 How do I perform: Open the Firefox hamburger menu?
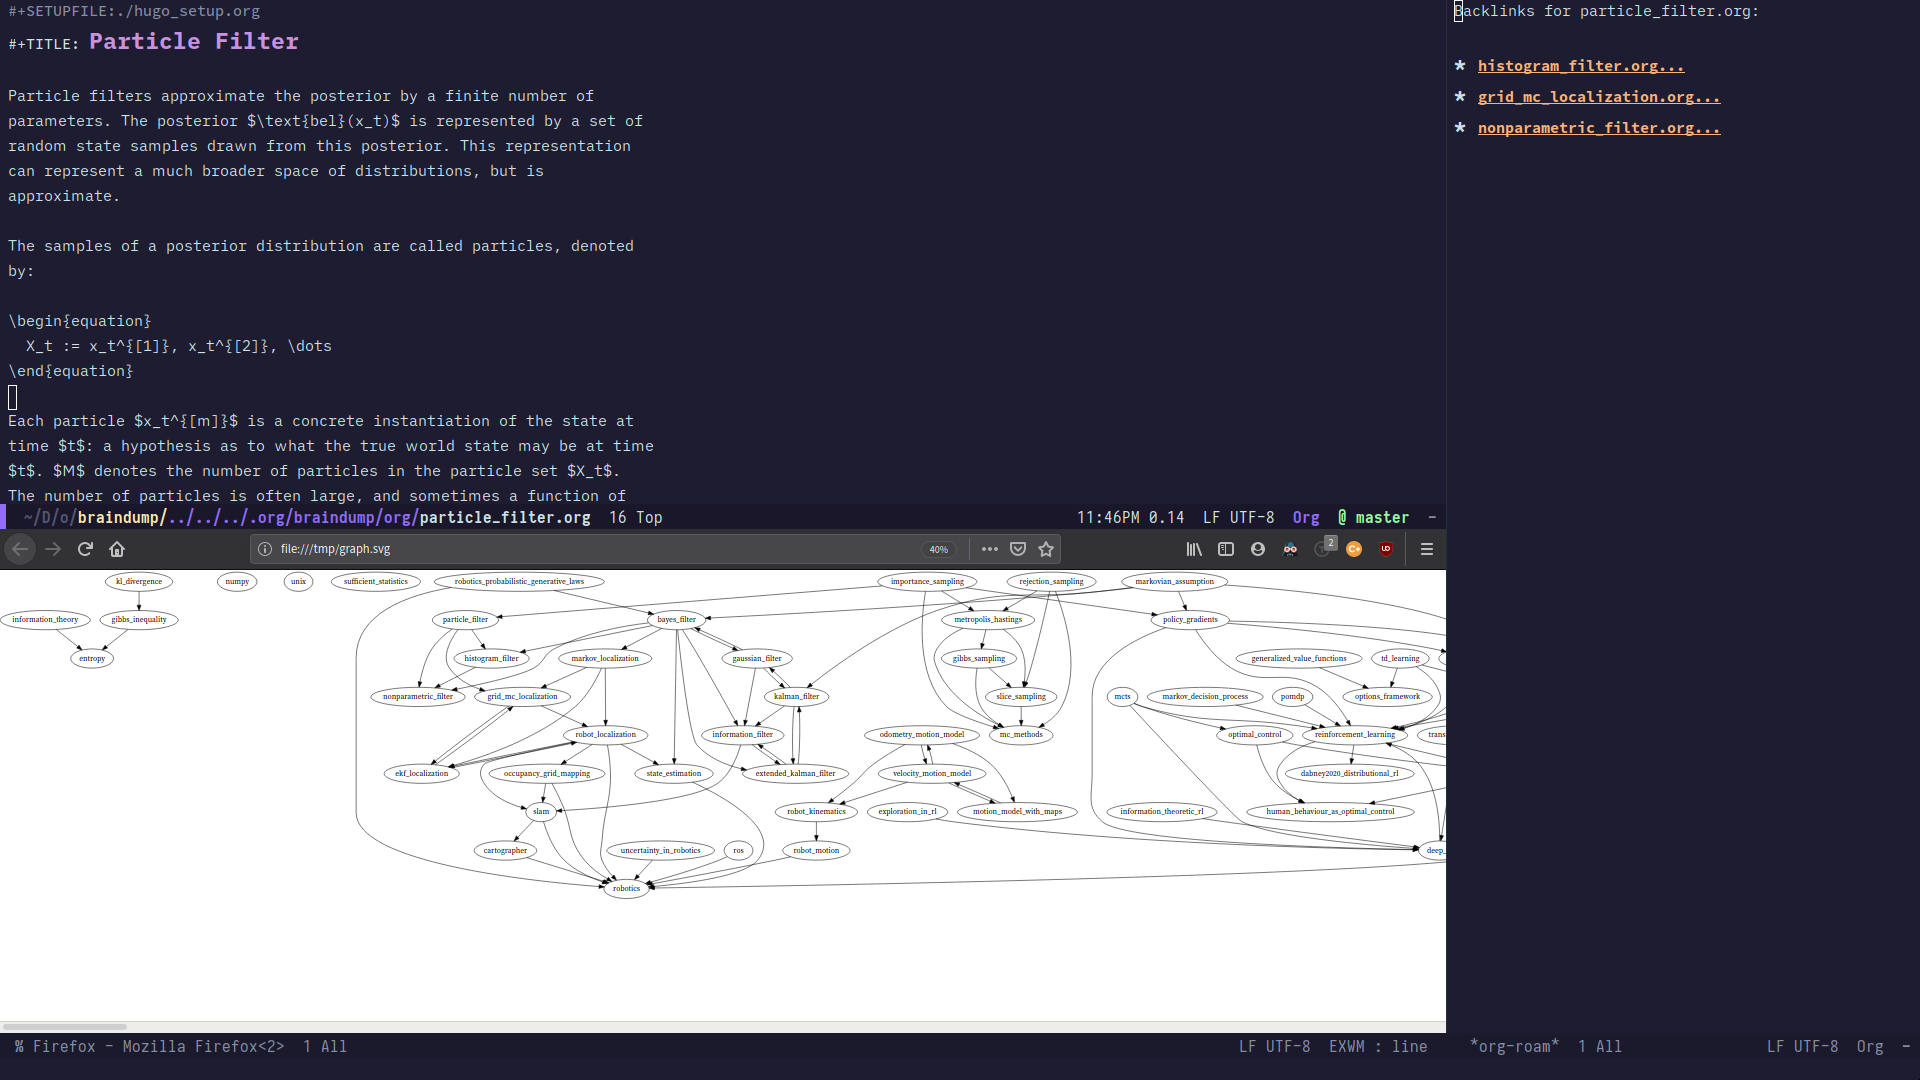1427,549
